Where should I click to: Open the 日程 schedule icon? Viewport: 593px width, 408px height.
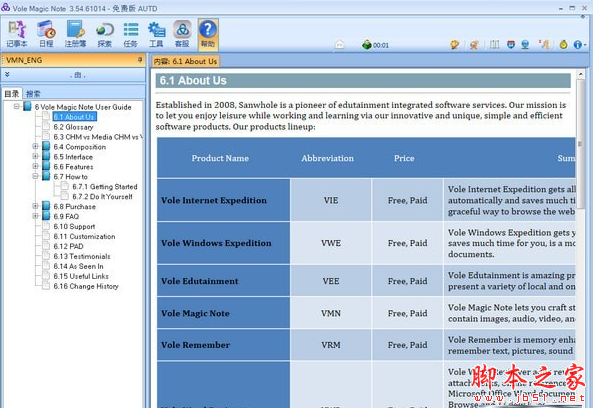coord(46,34)
